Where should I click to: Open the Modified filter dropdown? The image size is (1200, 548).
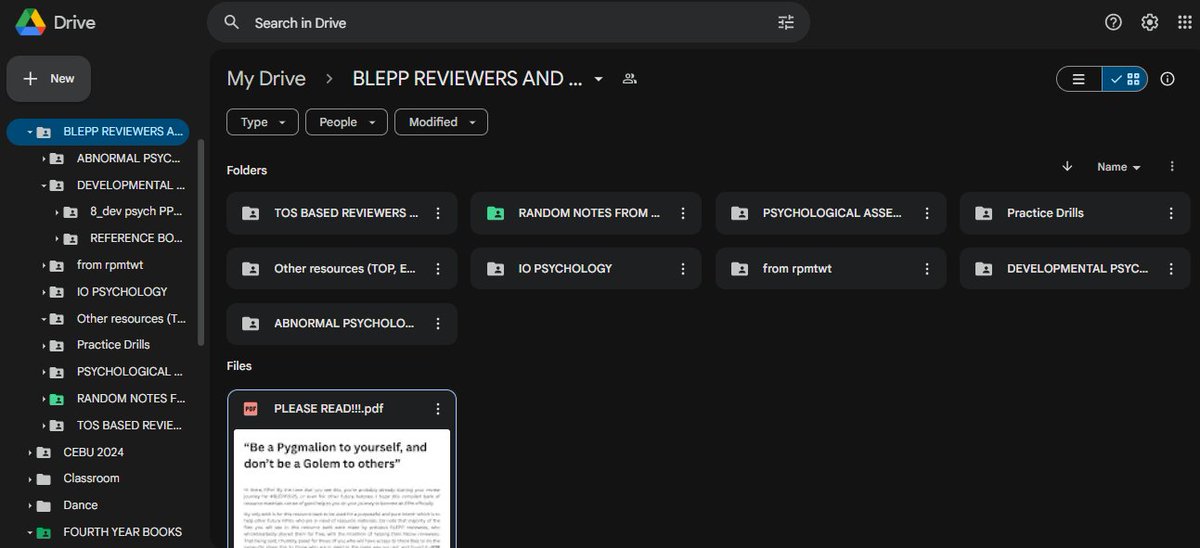[442, 122]
